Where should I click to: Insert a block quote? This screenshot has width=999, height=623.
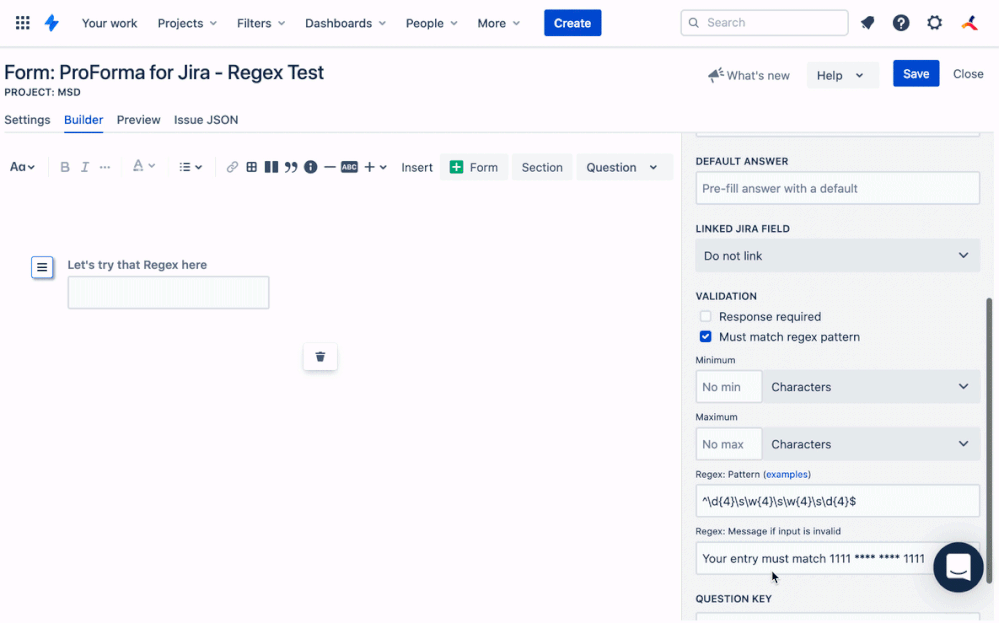coord(291,167)
